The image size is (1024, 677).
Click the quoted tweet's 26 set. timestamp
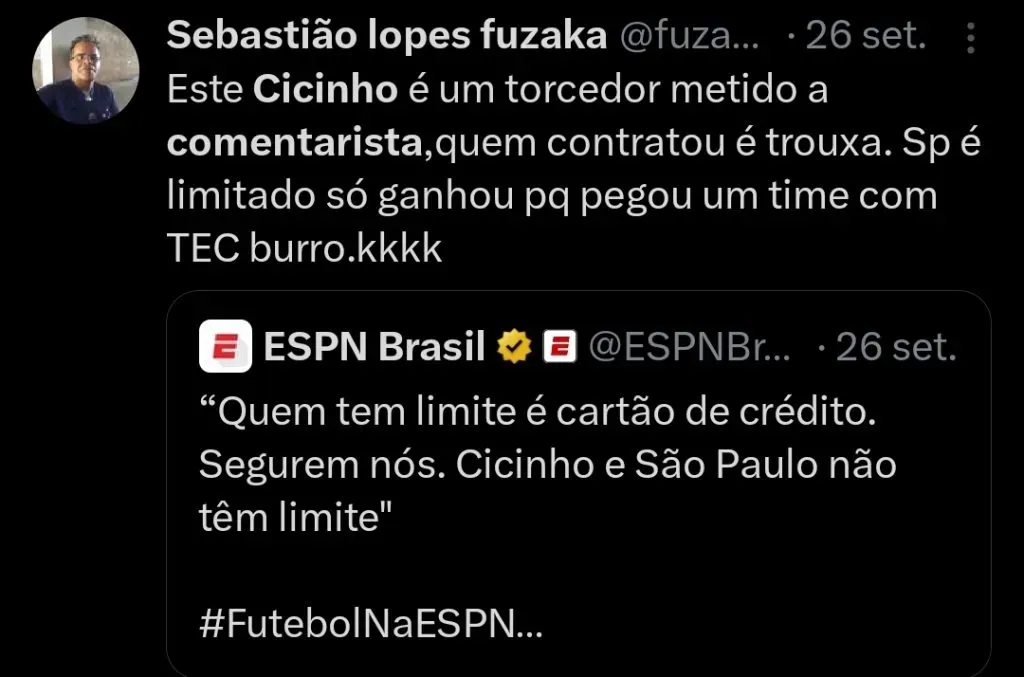coord(895,347)
